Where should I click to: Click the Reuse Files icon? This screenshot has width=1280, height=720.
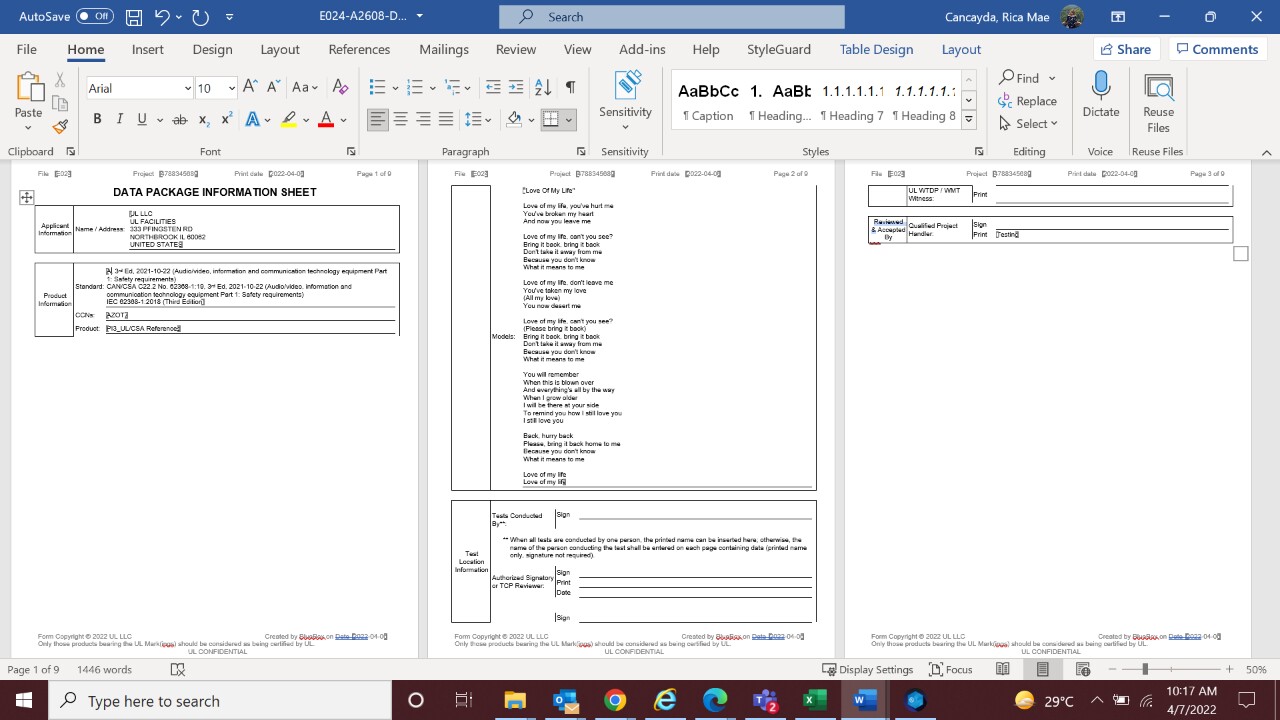click(1158, 104)
